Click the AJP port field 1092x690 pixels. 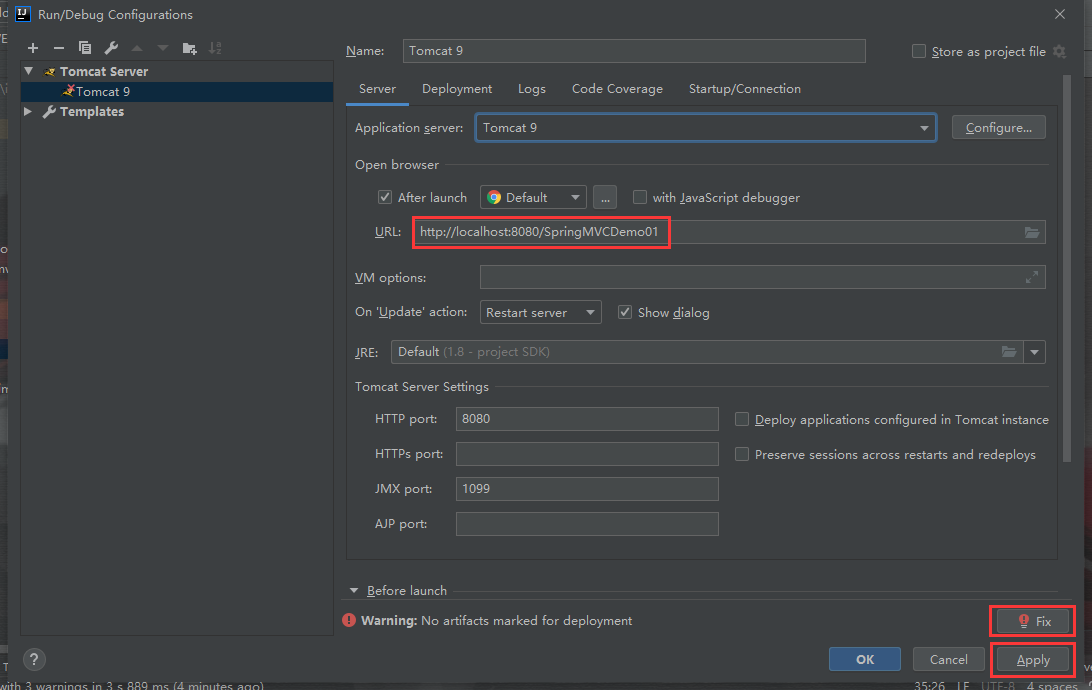[x=587, y=524]
